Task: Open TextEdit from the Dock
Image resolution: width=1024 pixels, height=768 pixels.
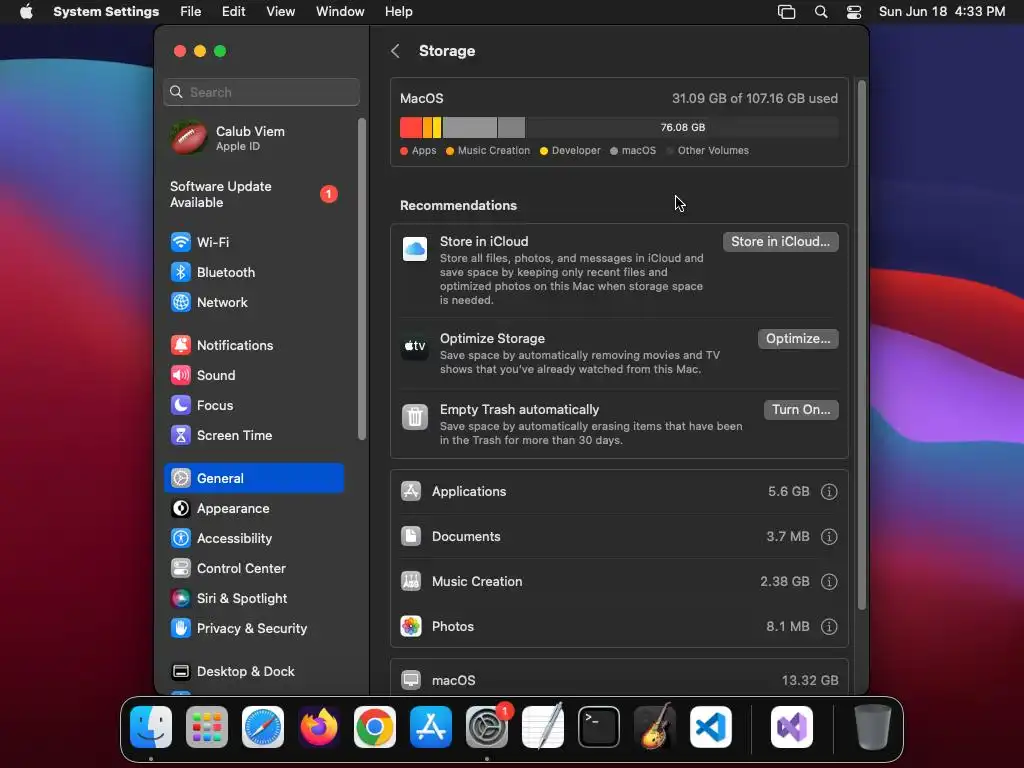Action: (x=543, y=727)
